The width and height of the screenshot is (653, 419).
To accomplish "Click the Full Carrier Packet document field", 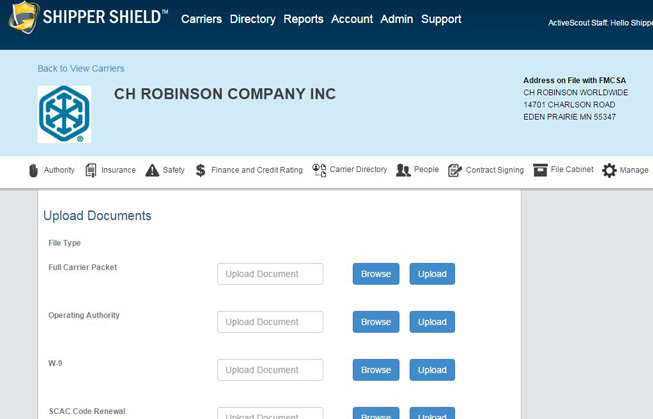I will (270, 274).
